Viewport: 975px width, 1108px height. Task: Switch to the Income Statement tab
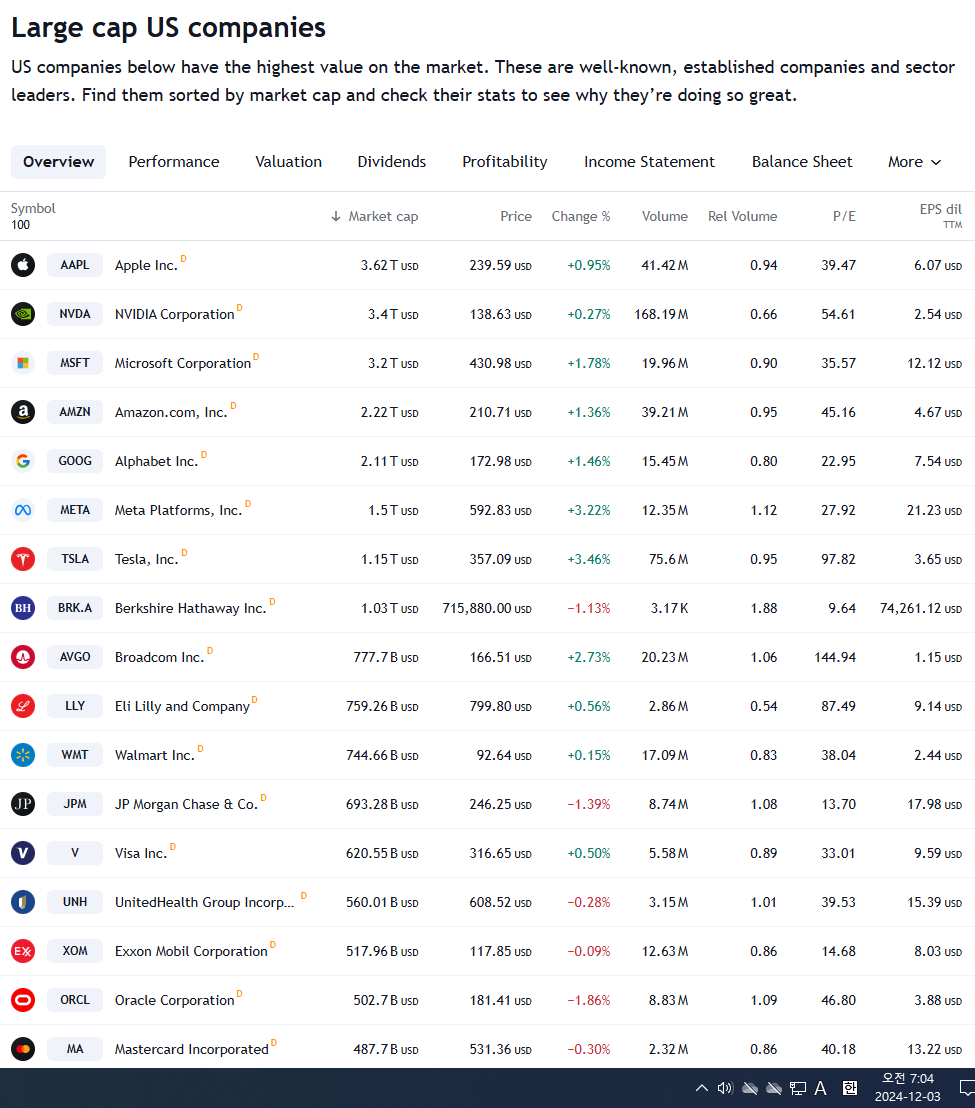tap(649, 162)
